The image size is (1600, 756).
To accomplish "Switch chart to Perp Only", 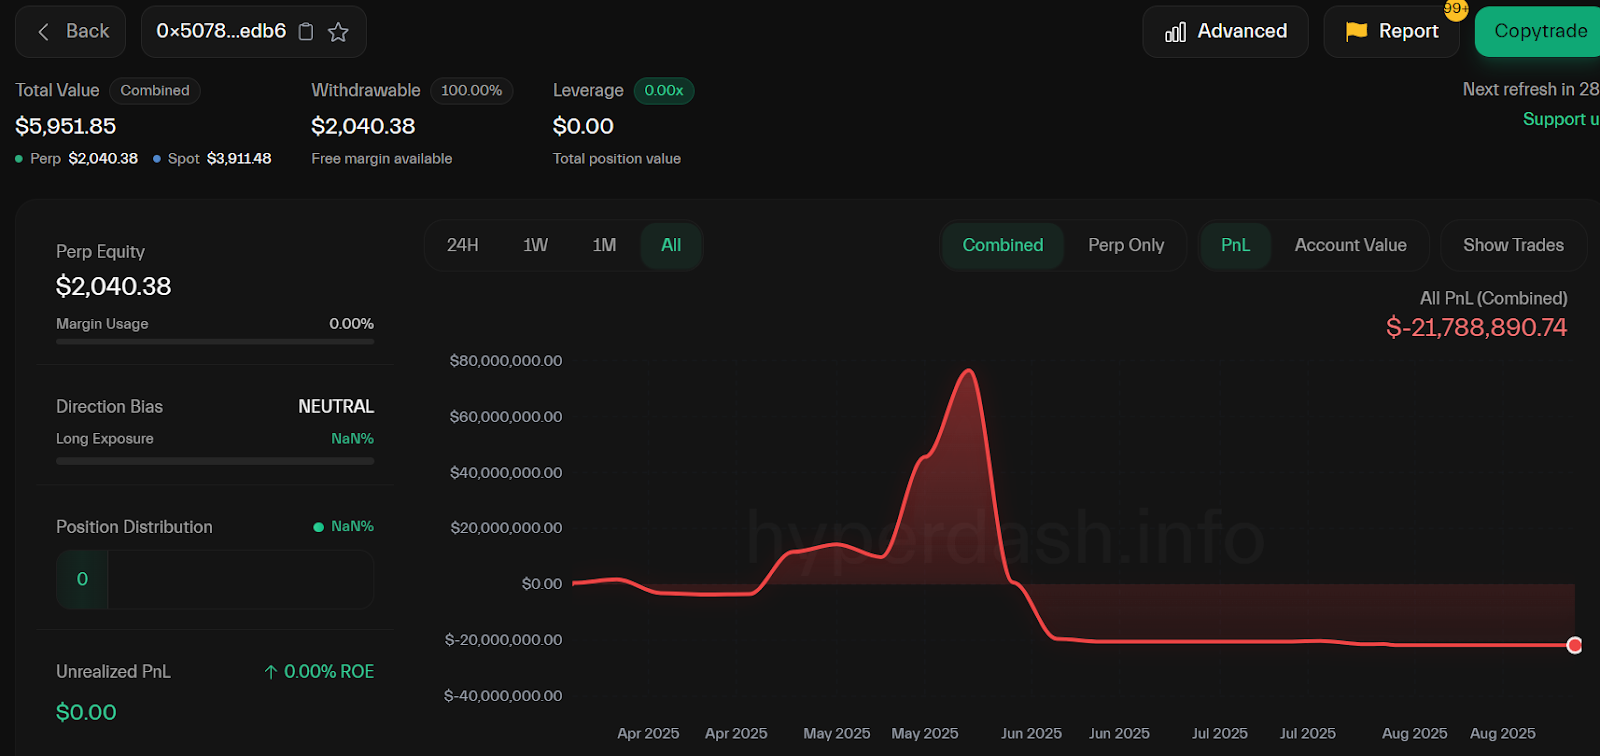I will pyautogui.click(x=1126, y=245).
